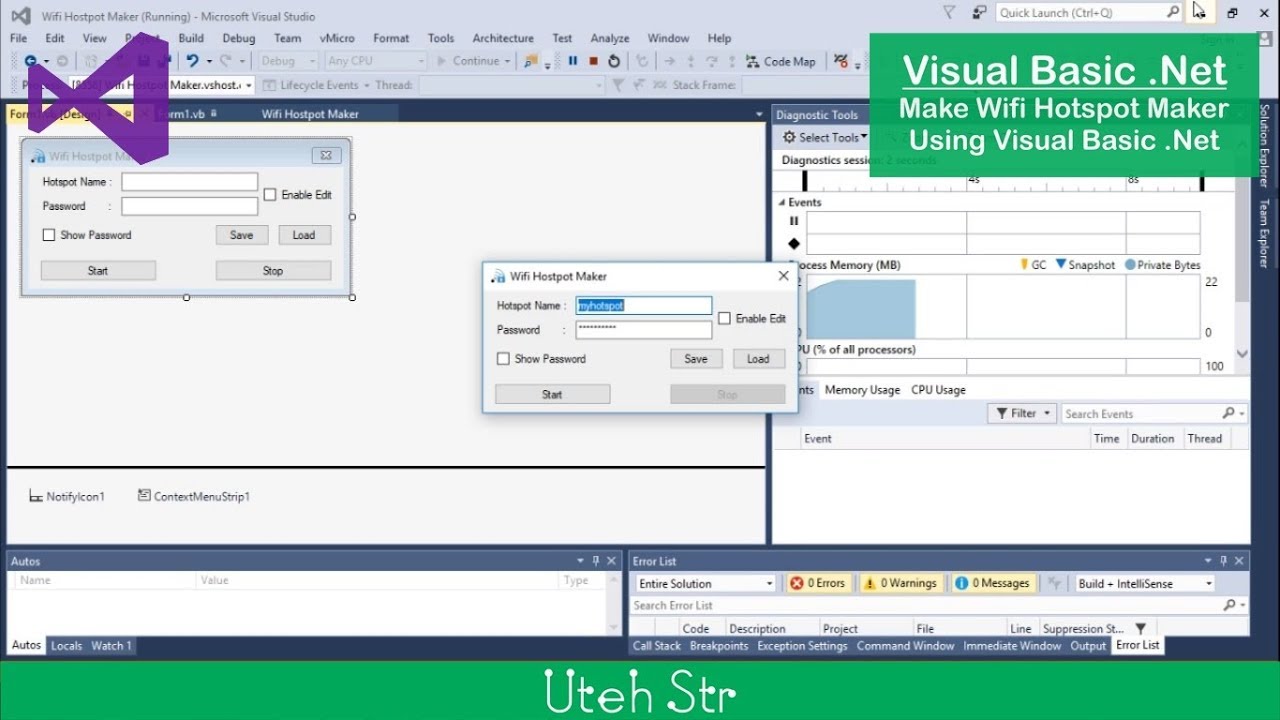Select the Stop button on the designer form

[273, 271]
